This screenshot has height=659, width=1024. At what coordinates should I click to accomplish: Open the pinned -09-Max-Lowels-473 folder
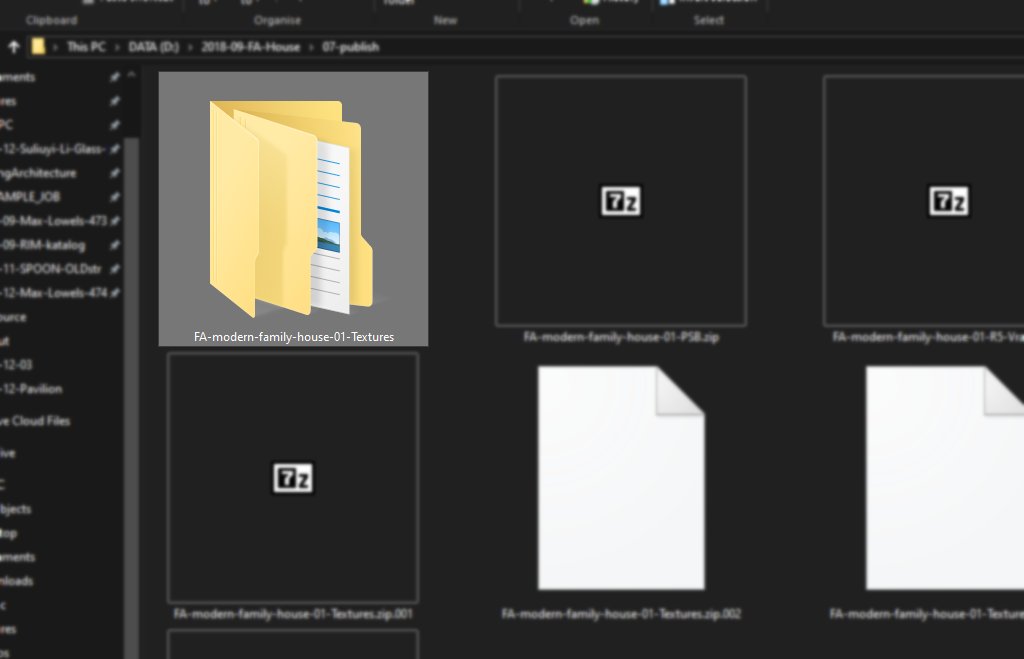53,221
